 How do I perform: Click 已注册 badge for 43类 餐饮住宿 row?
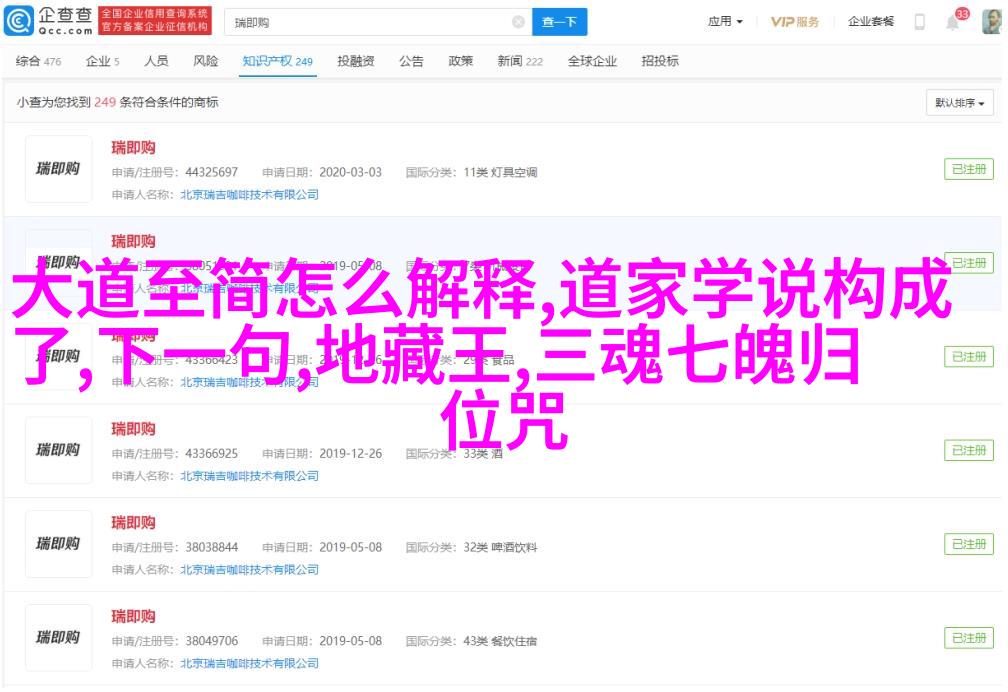(x=968, y=638)
